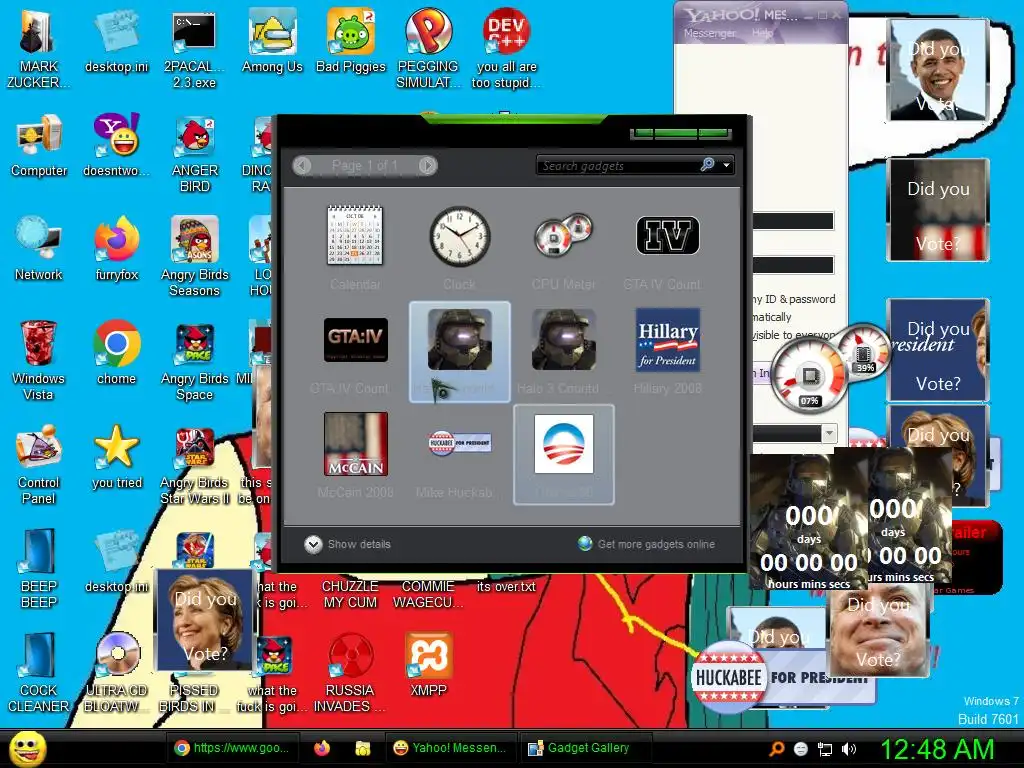
Task: Click the smiley Start button
Action: tap(27, 748)
